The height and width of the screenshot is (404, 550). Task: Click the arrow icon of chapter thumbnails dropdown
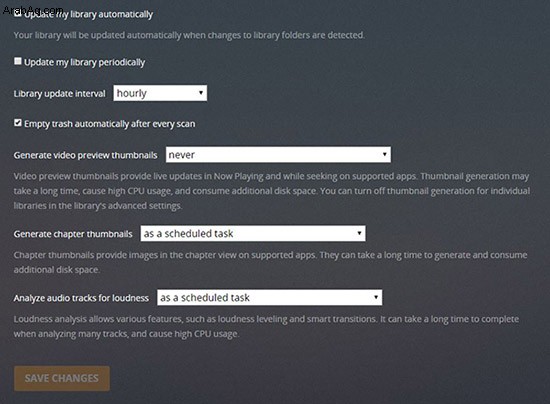click(359, 233)
